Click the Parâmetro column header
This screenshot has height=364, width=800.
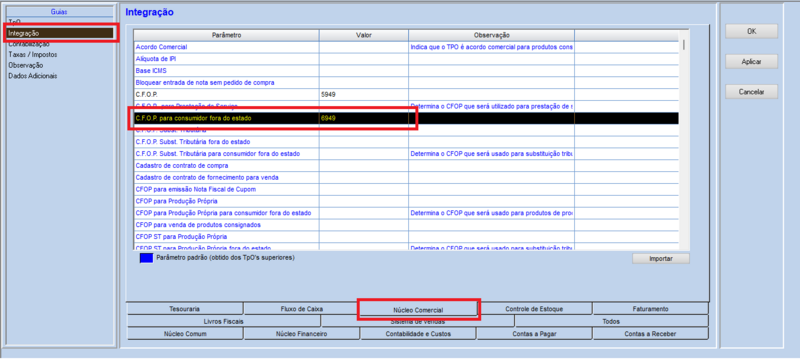pos(227,35)
